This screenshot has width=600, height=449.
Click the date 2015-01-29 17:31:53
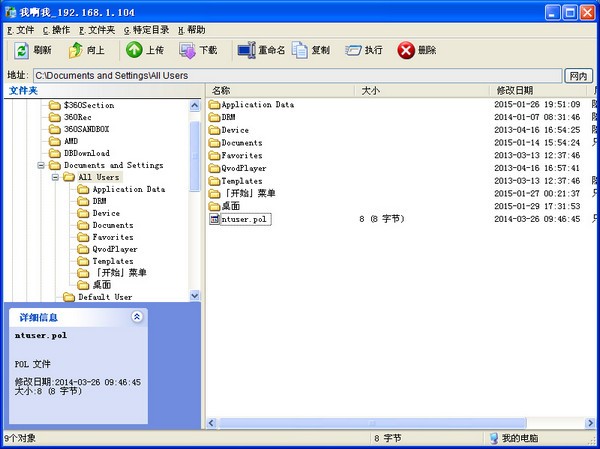[x=537, y=206]
